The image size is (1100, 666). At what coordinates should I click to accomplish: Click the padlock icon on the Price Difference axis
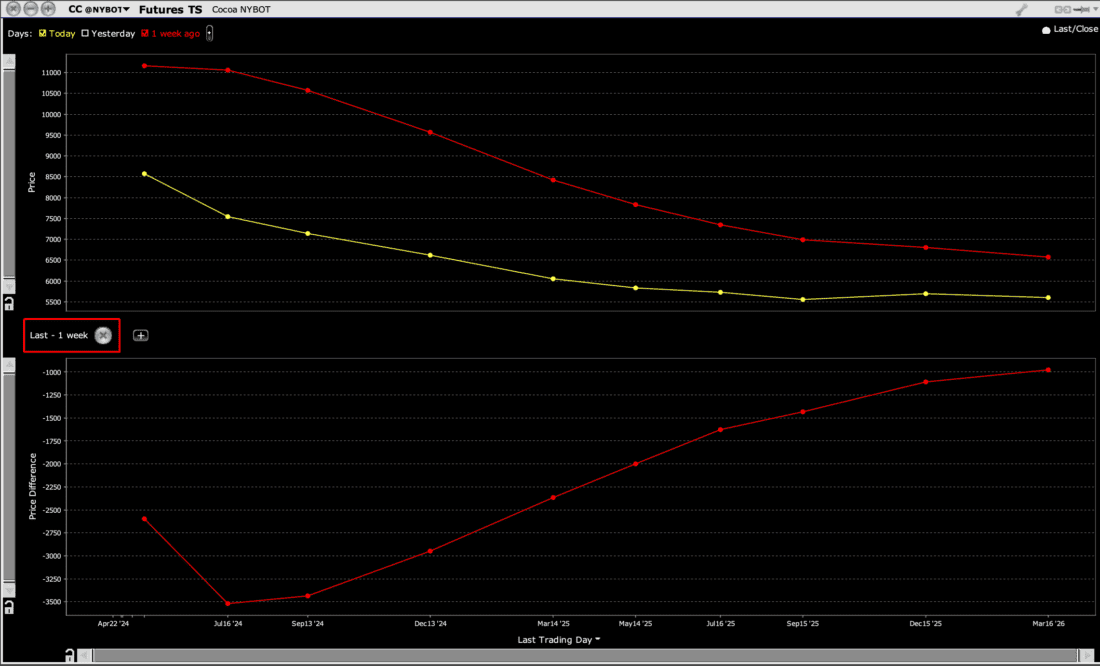point(9,605)
